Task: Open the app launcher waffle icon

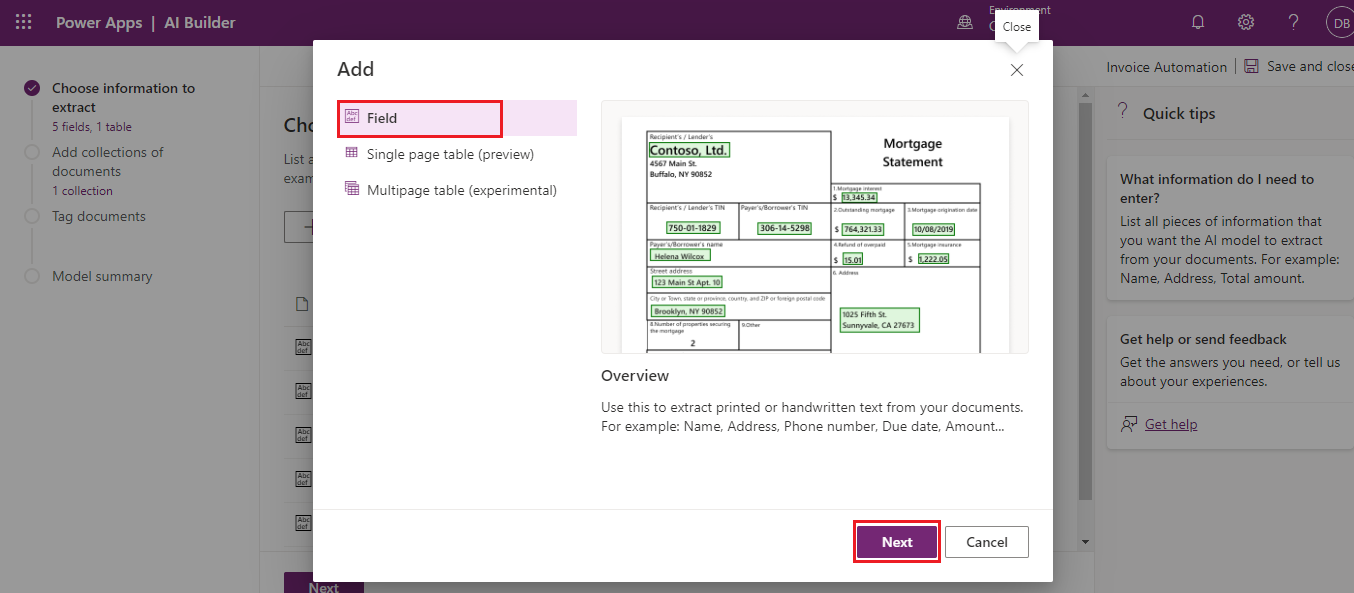Action: tap(23, 22)
